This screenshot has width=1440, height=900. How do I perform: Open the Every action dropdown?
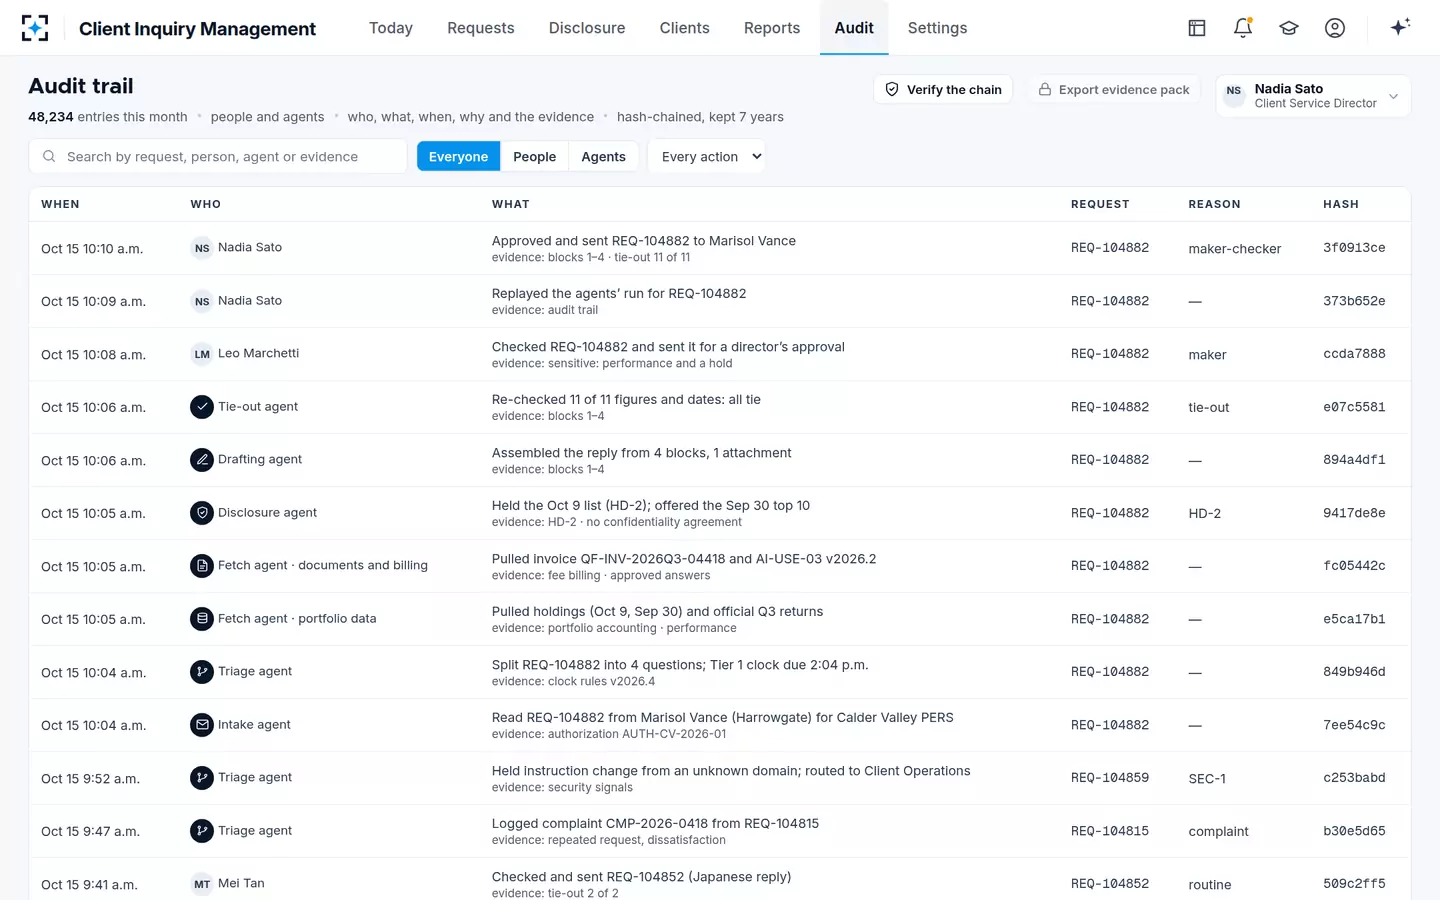pos(707,157)
